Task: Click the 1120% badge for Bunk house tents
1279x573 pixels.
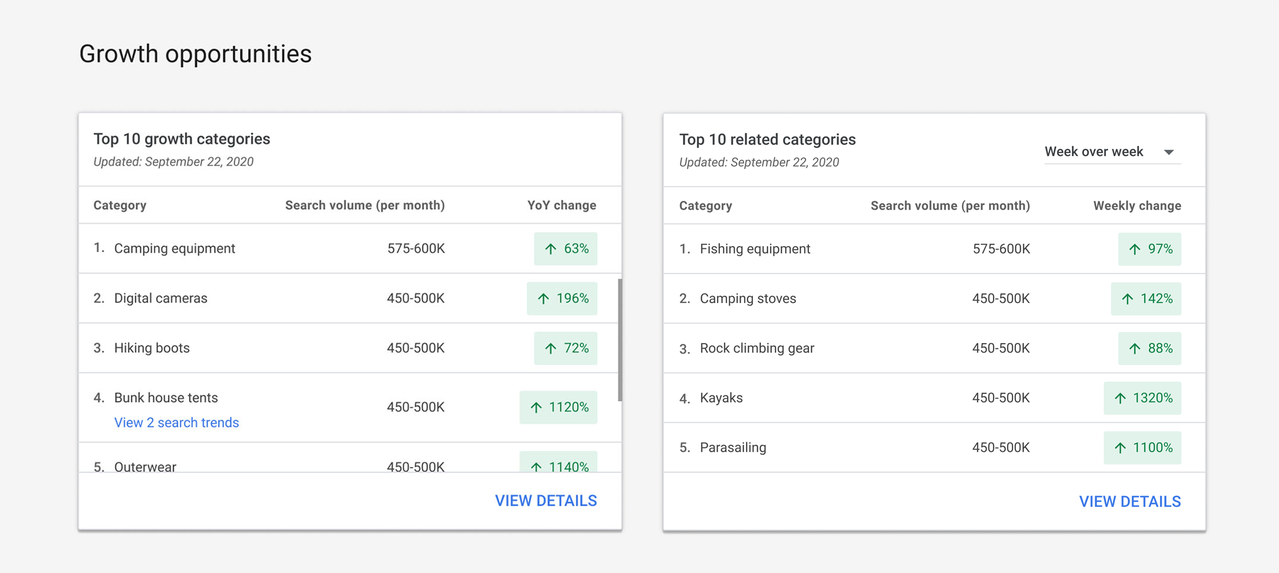Action: [558, 407]
